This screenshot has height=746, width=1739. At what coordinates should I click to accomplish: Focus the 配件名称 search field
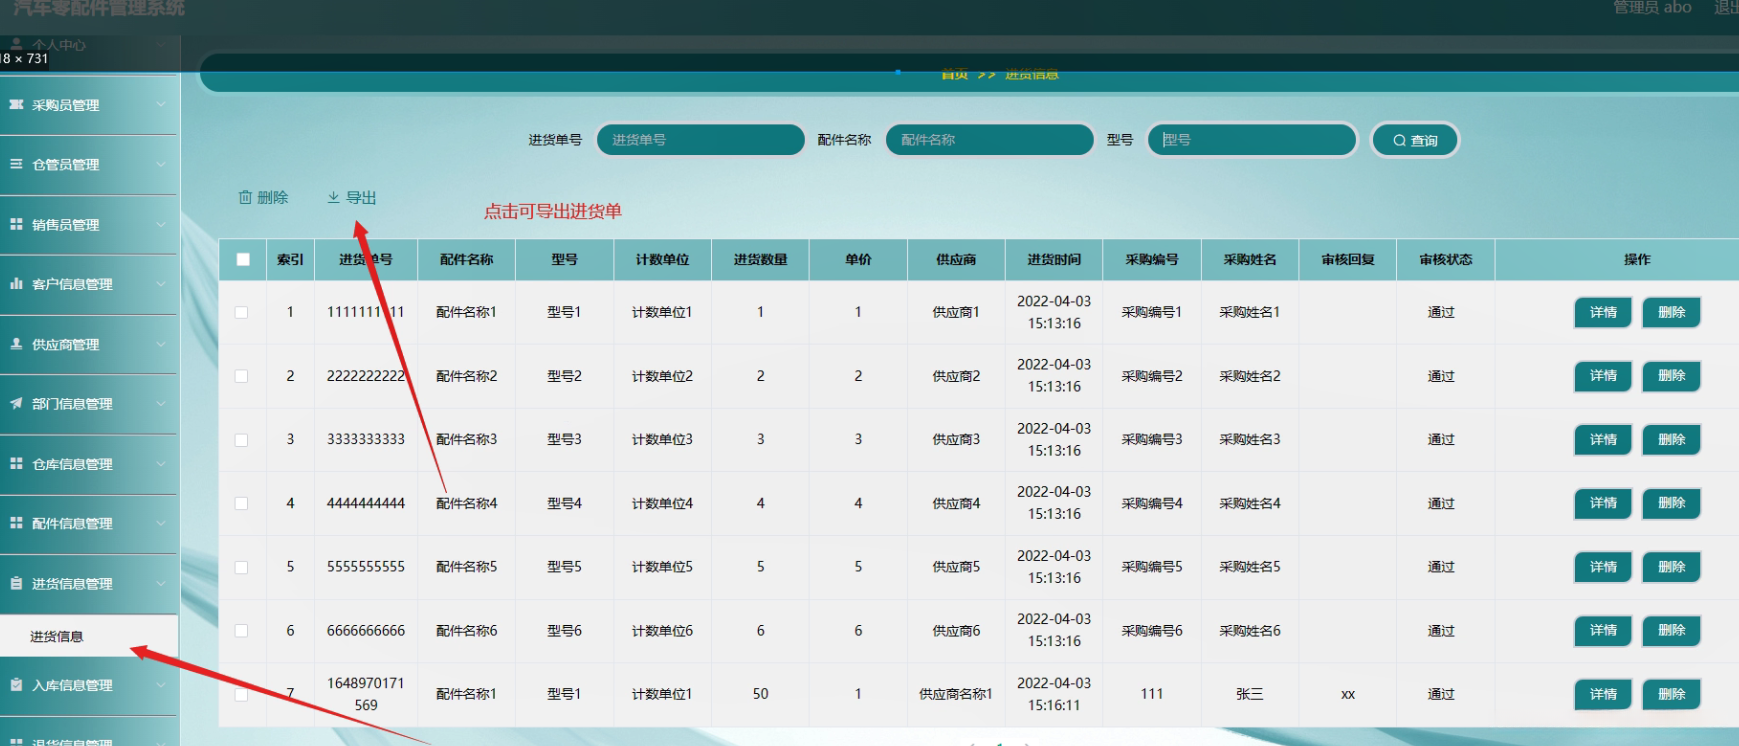tap(990, 140)
